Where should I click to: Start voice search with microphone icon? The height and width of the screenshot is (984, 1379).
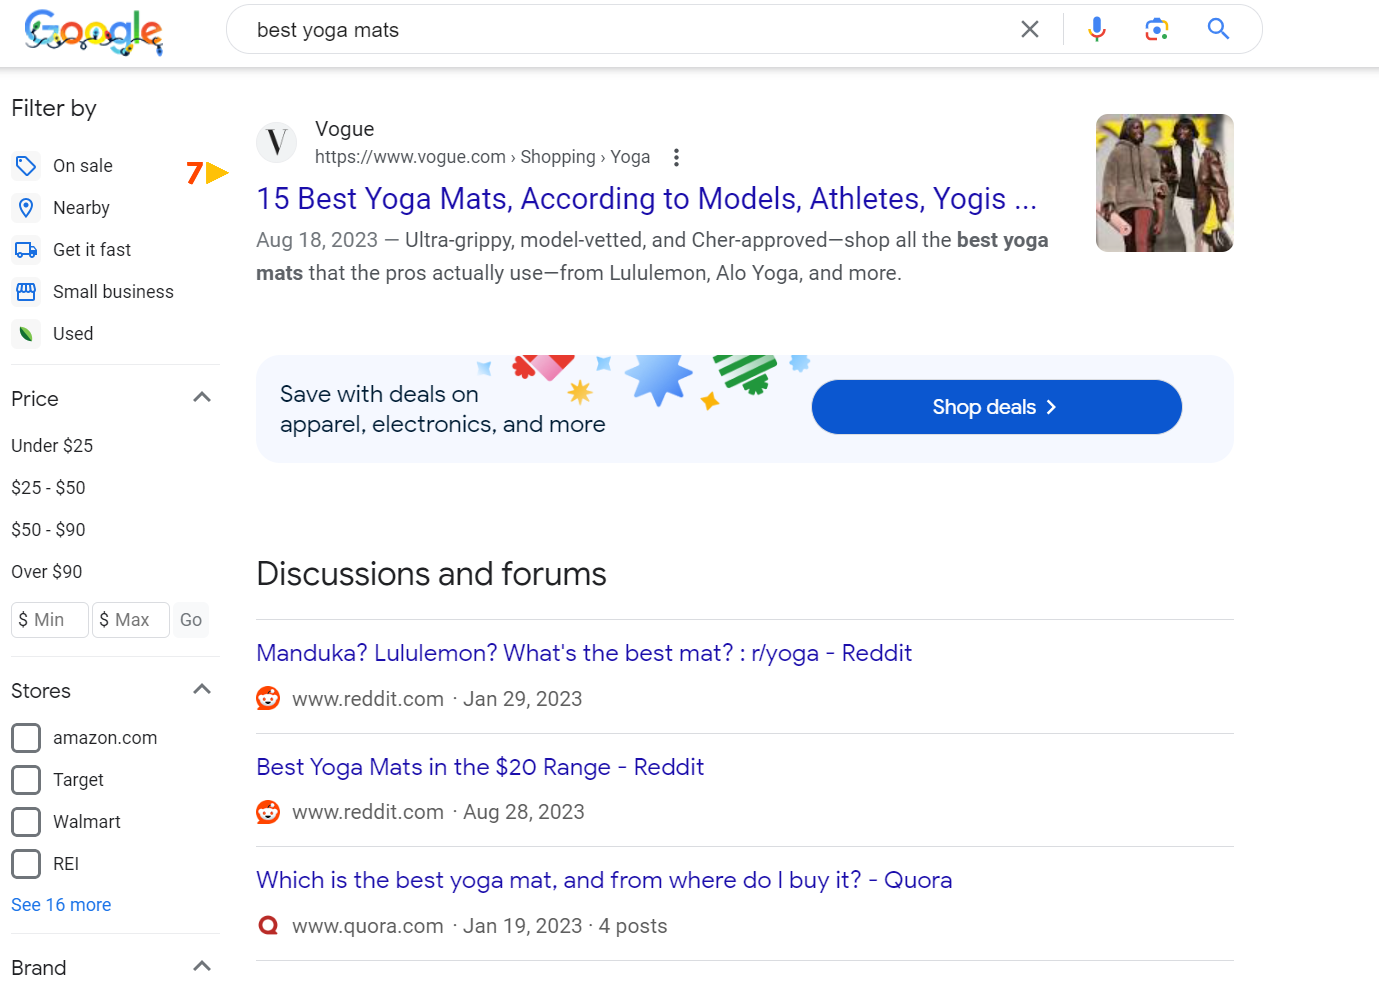click(1097, 30)
